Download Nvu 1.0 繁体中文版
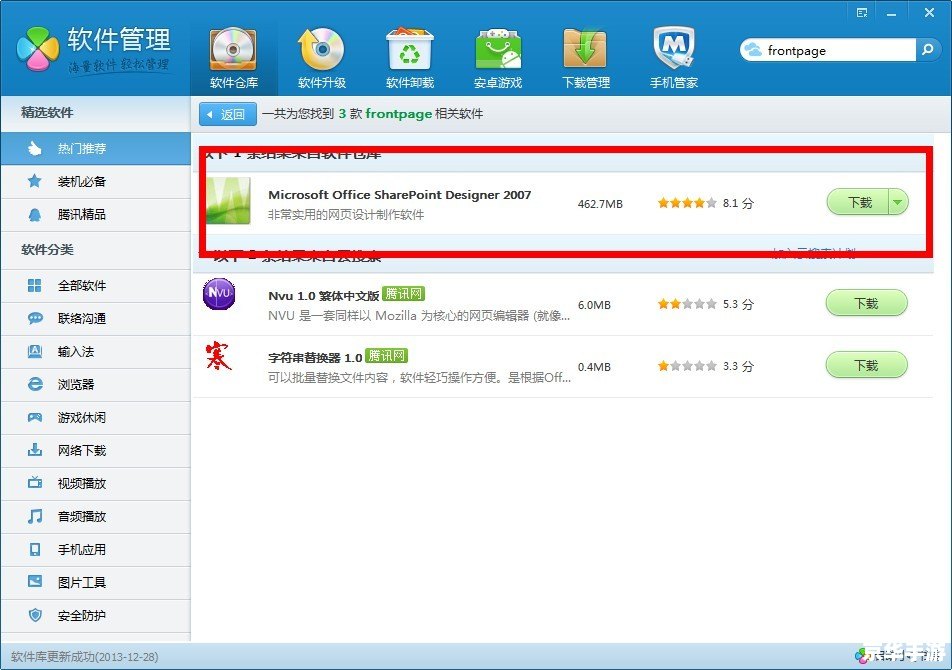The height and width of the screenshot is (670, 952). [x=866, y=303]
